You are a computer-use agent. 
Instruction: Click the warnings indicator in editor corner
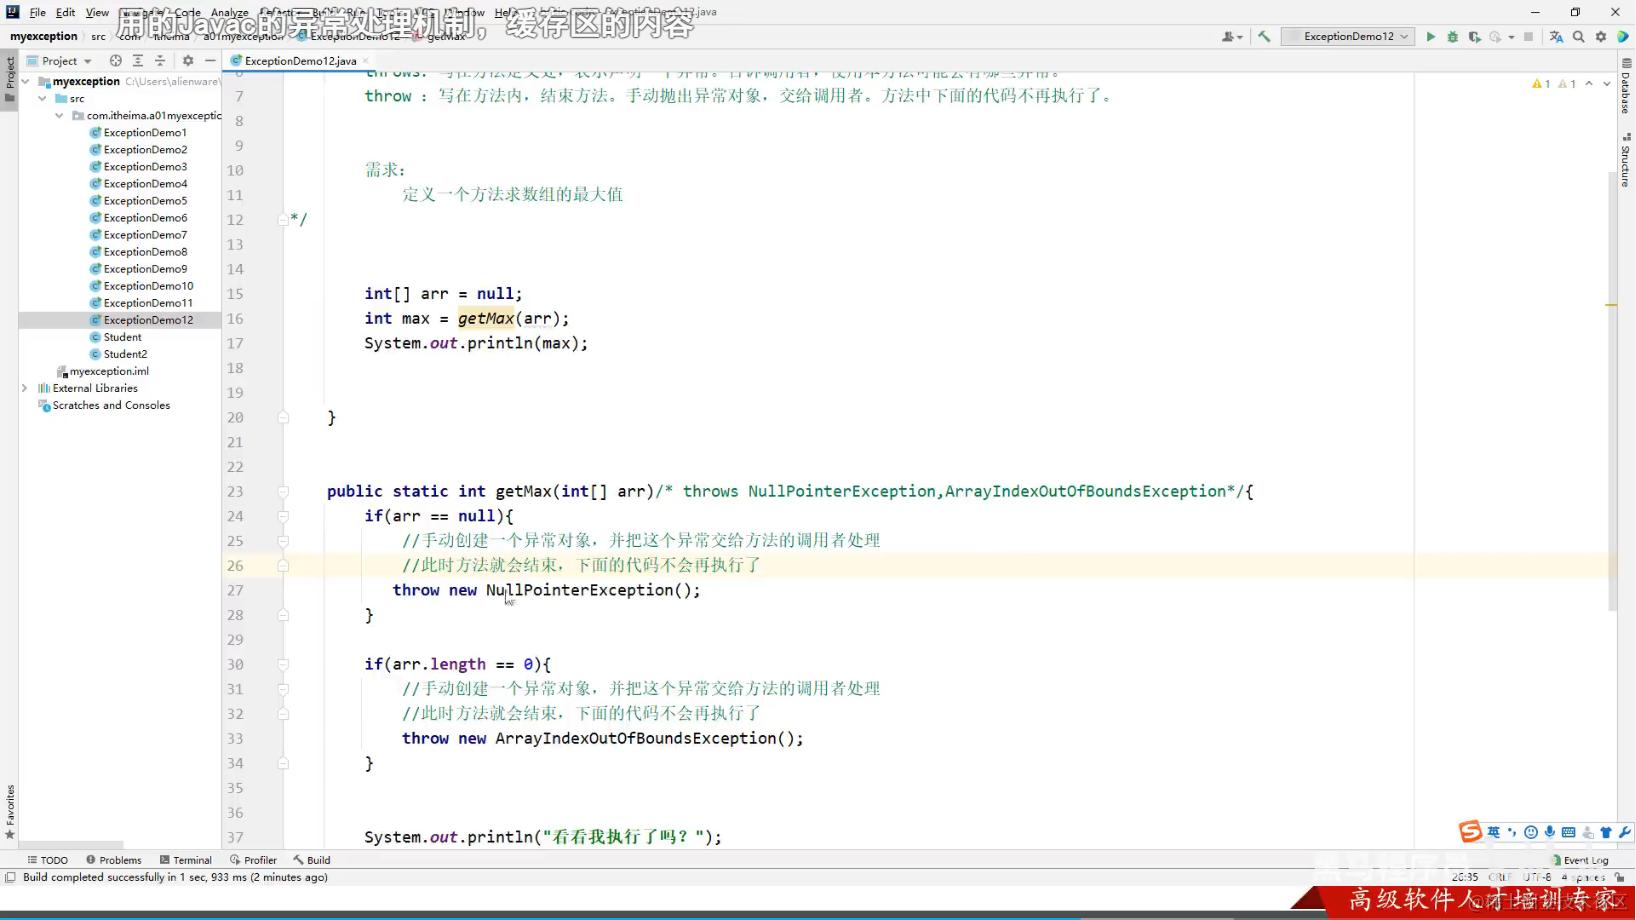point(1553,84)
